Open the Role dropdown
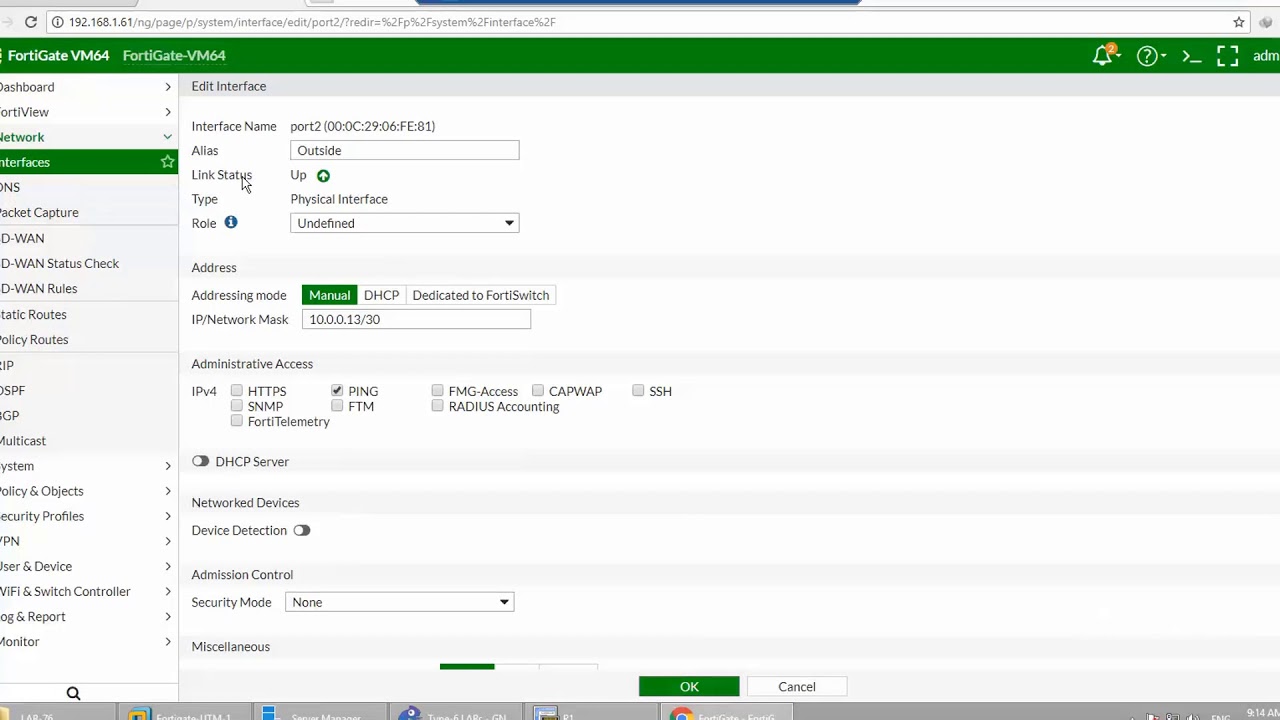This screenshot has height=720, width=1280. point(404,223)
